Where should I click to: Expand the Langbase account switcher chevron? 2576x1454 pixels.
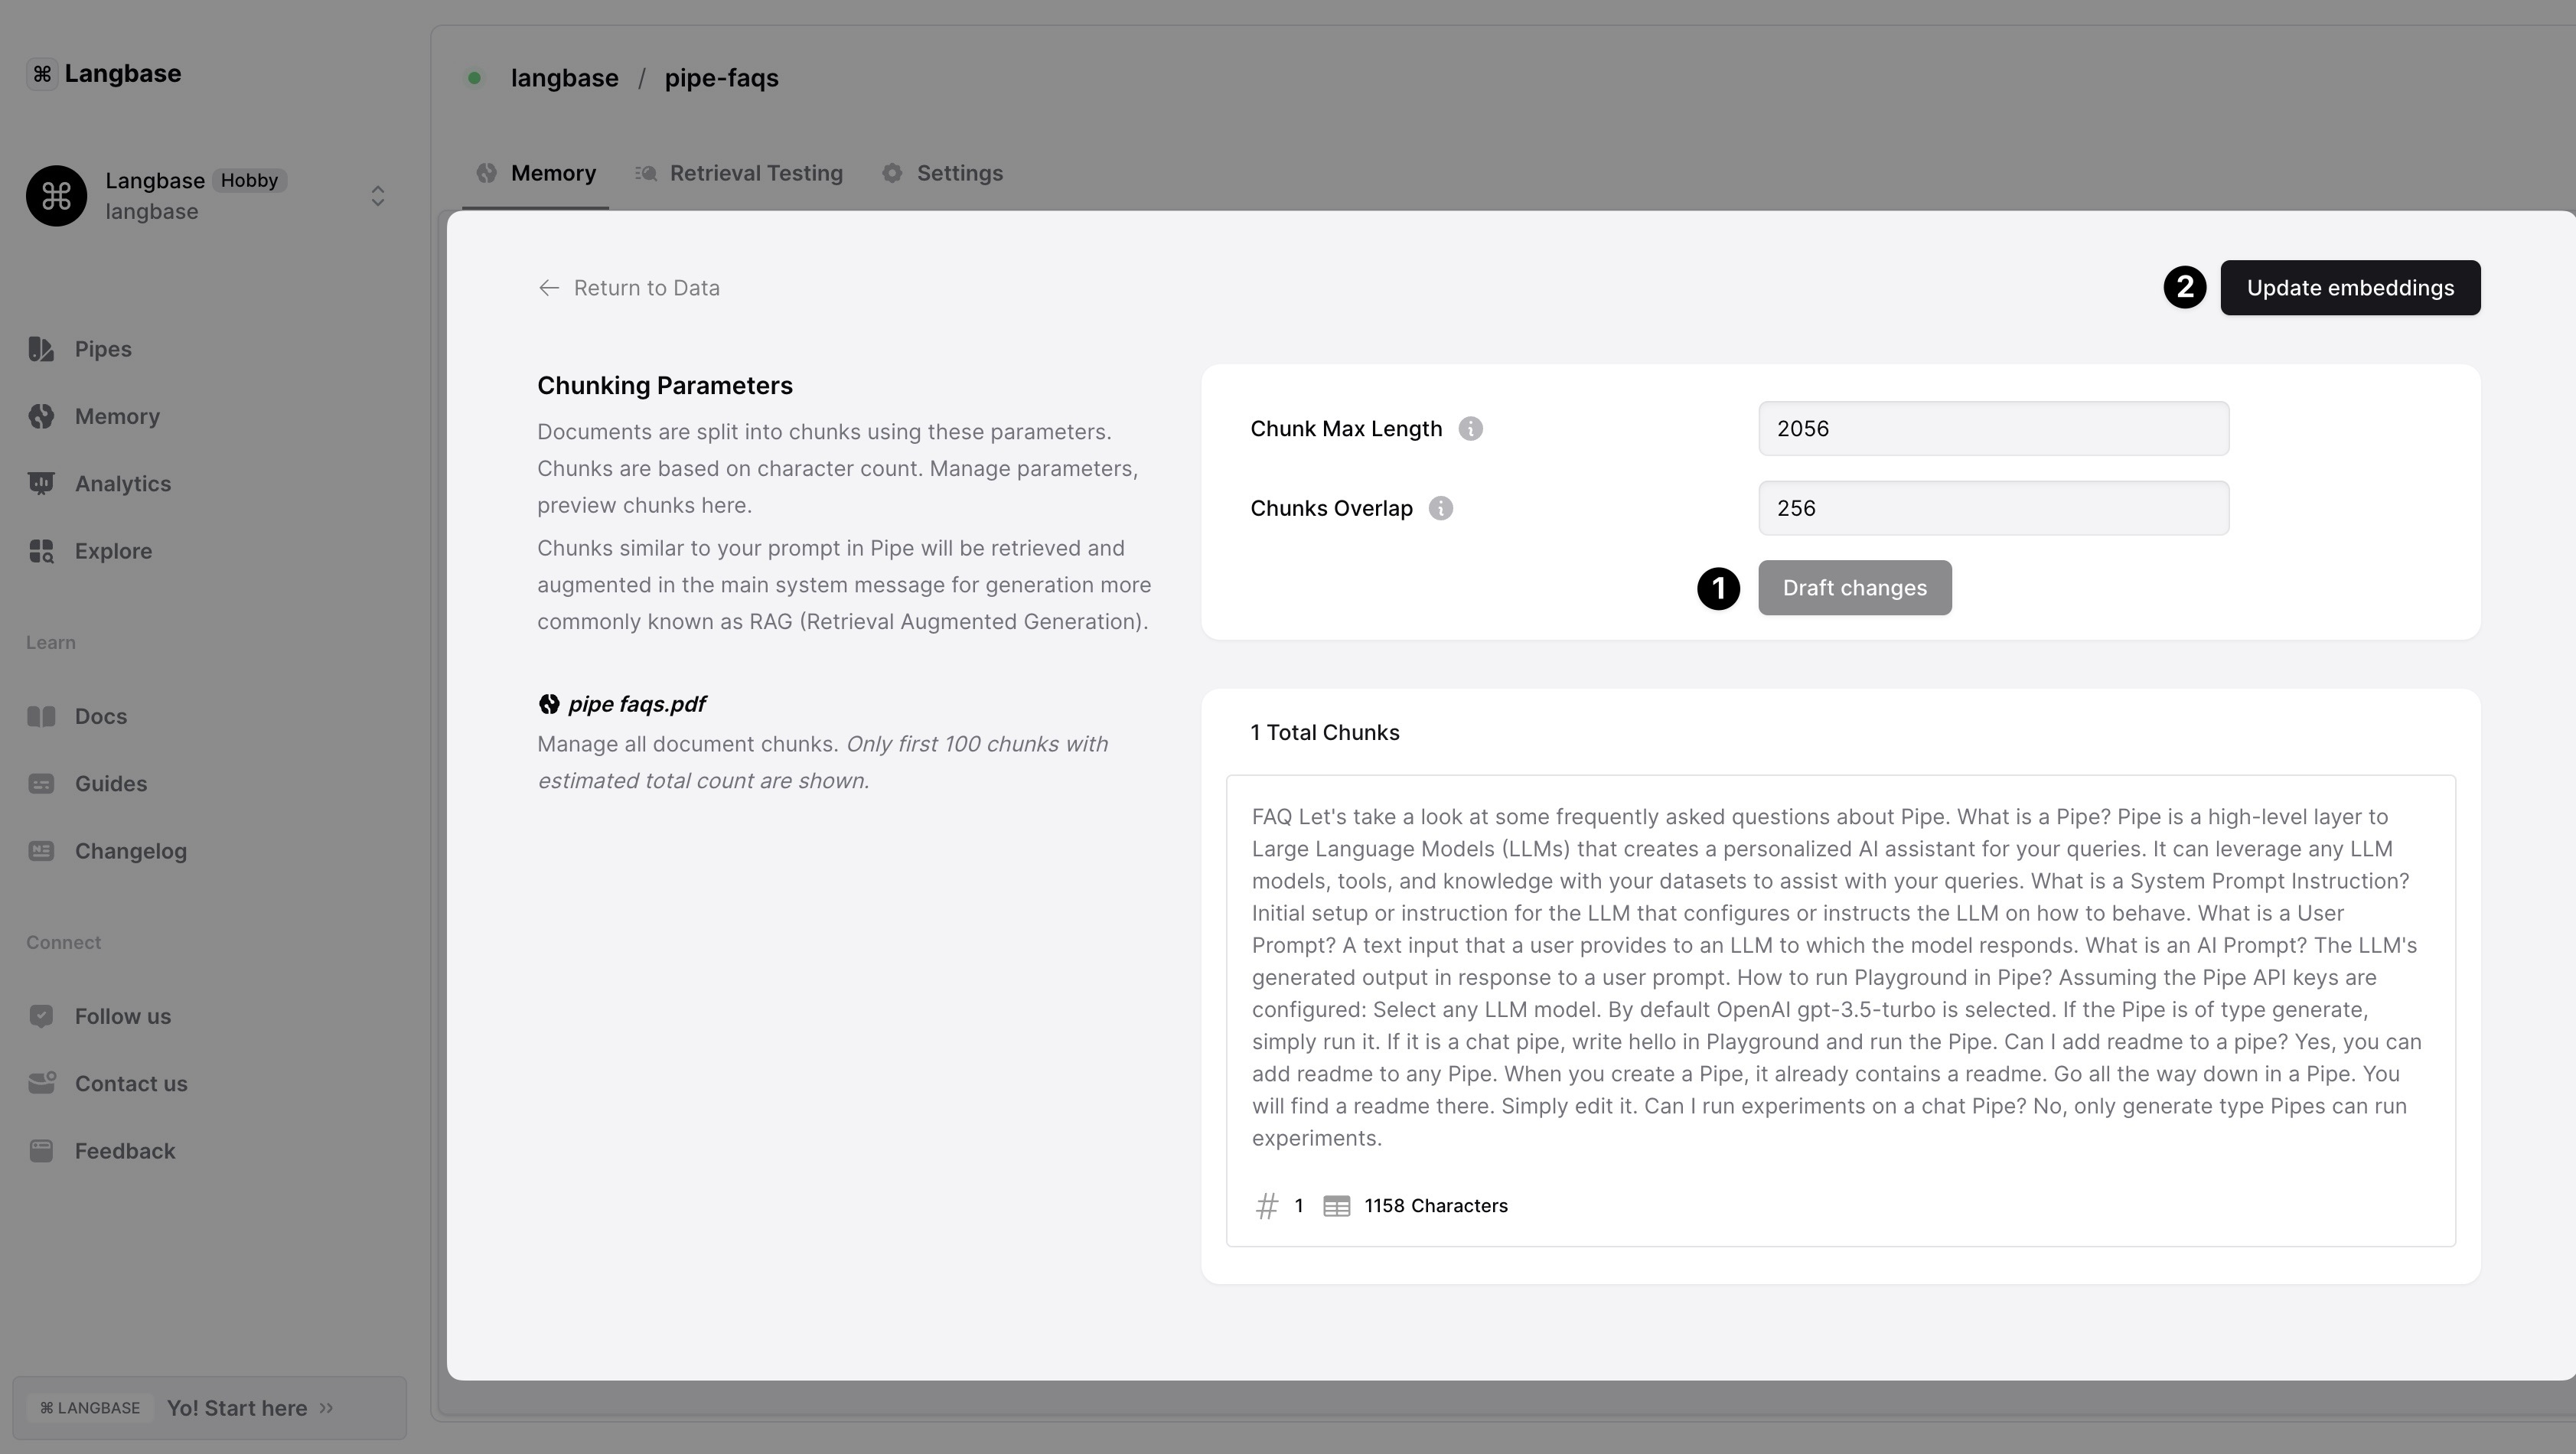coord(378,196)
